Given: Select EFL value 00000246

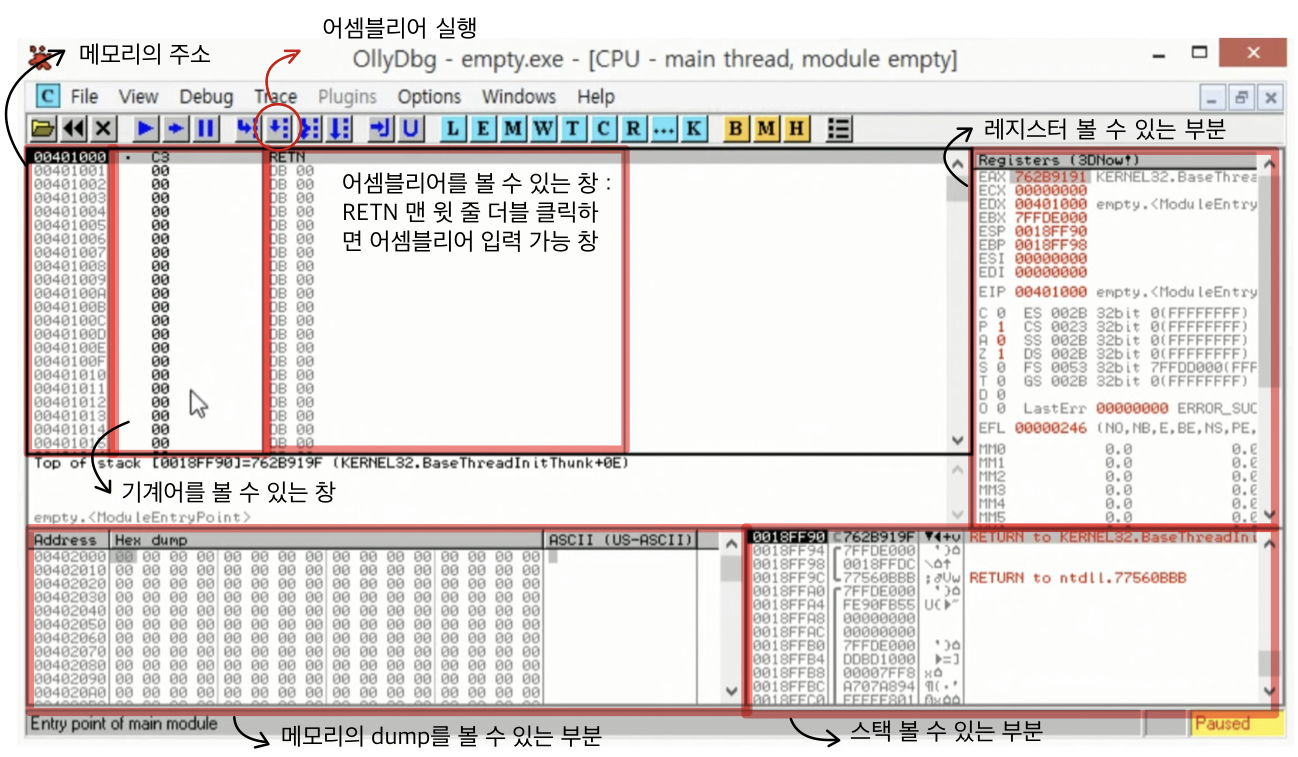Looking at the screenshot, I should point(1050,428).
